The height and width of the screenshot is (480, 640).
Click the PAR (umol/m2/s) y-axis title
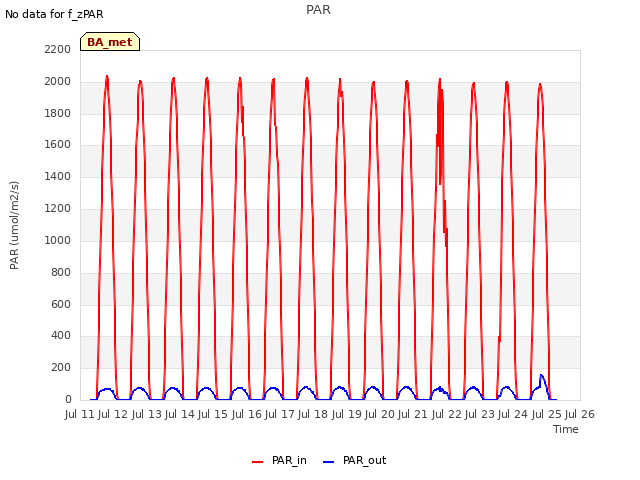pos(14,225)
